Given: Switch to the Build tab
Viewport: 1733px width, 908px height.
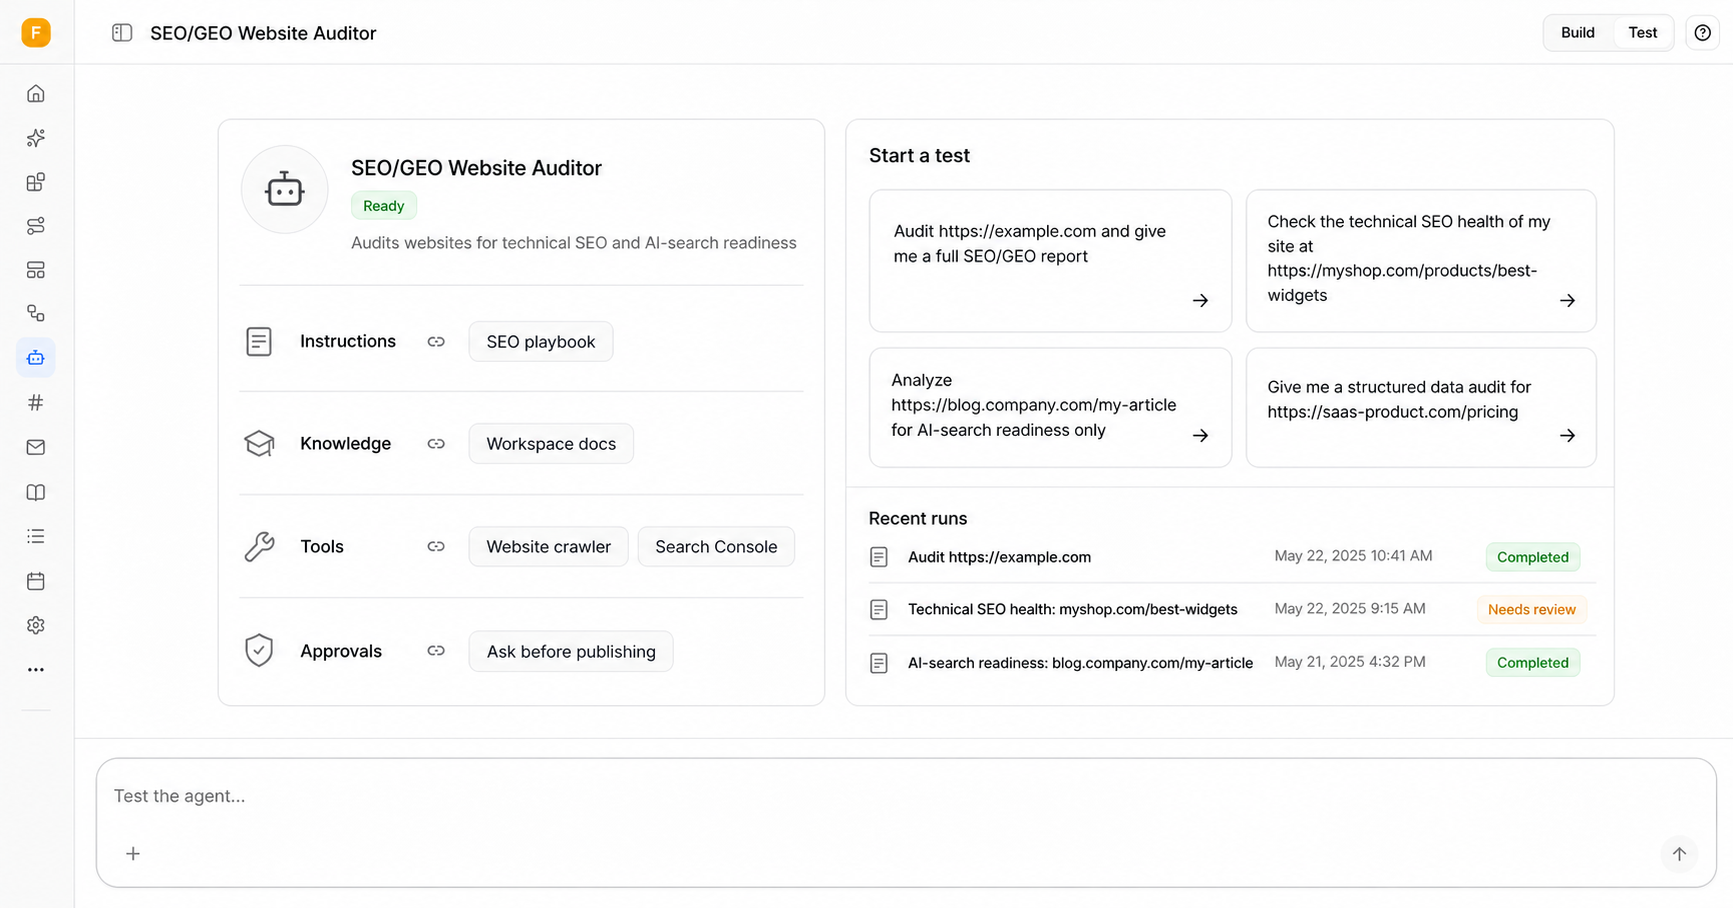Looking at the screenshot, I should [1578, 33].
